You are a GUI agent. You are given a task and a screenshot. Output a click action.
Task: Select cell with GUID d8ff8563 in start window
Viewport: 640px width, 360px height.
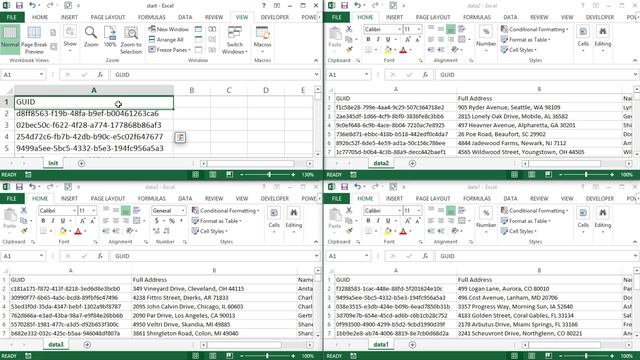(94, 113)
